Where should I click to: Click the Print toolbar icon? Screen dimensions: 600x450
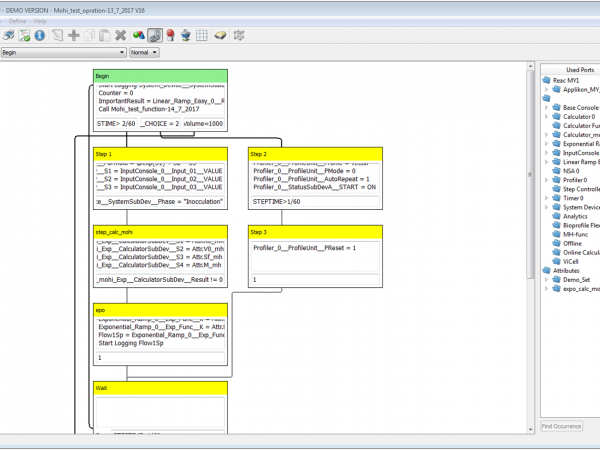point(9,36)
